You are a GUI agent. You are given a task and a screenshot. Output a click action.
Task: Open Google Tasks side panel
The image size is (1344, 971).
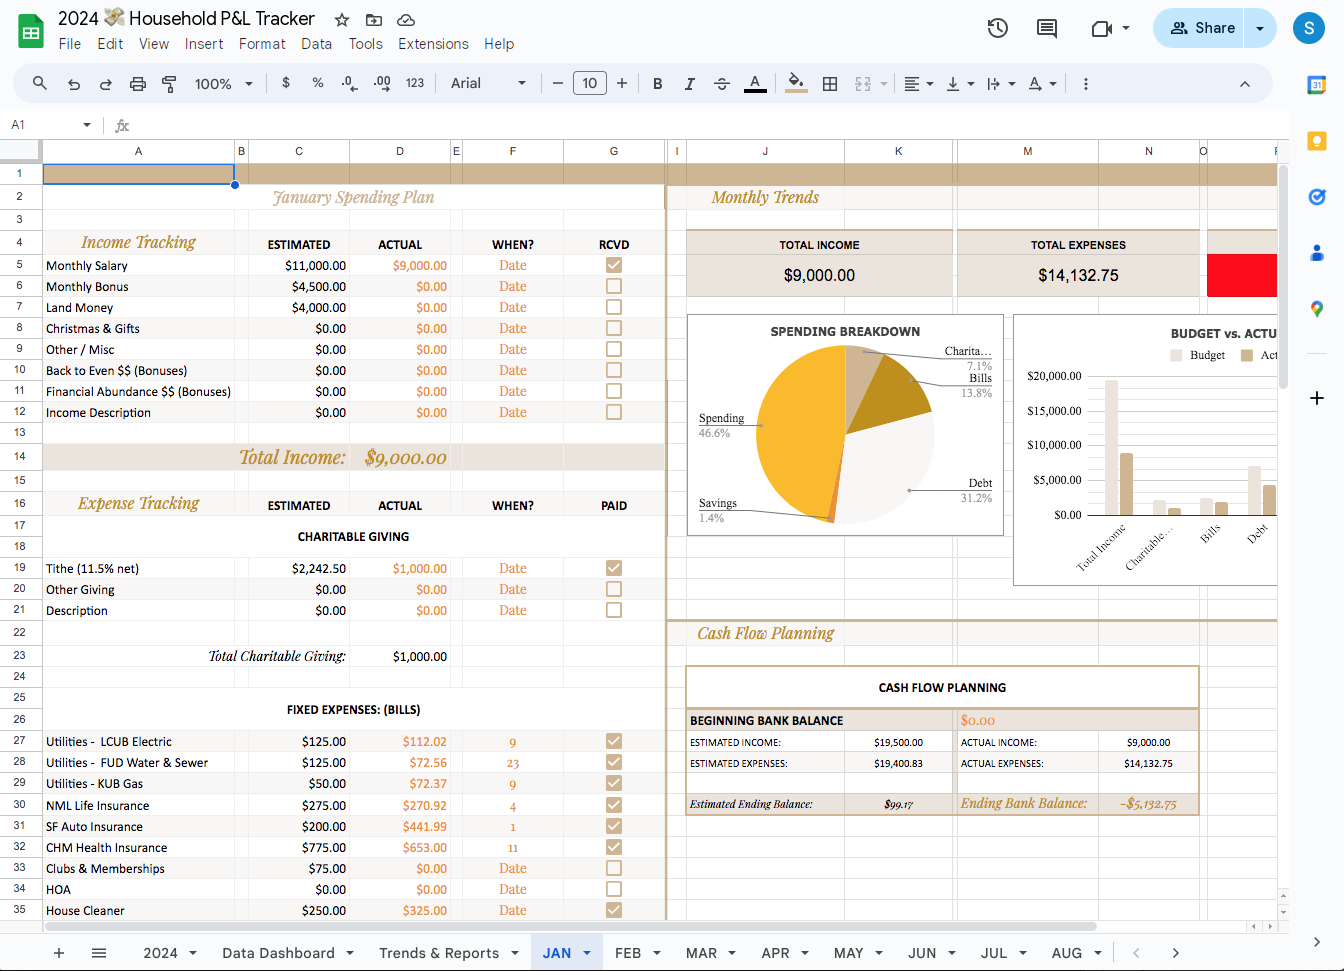point(1317,197)
